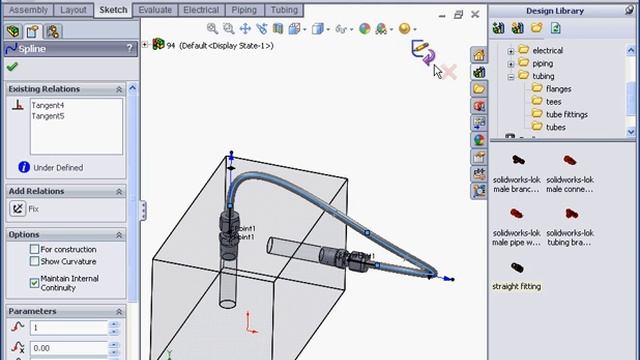Select straight fitting part
640x360 pixels.
pos(517,276)
